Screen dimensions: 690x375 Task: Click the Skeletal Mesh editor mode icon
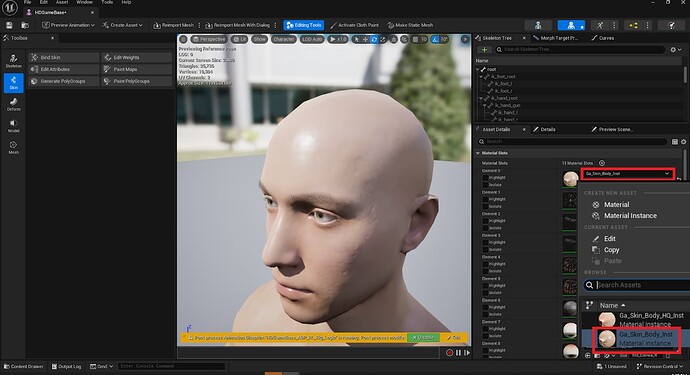coord(571,26)
